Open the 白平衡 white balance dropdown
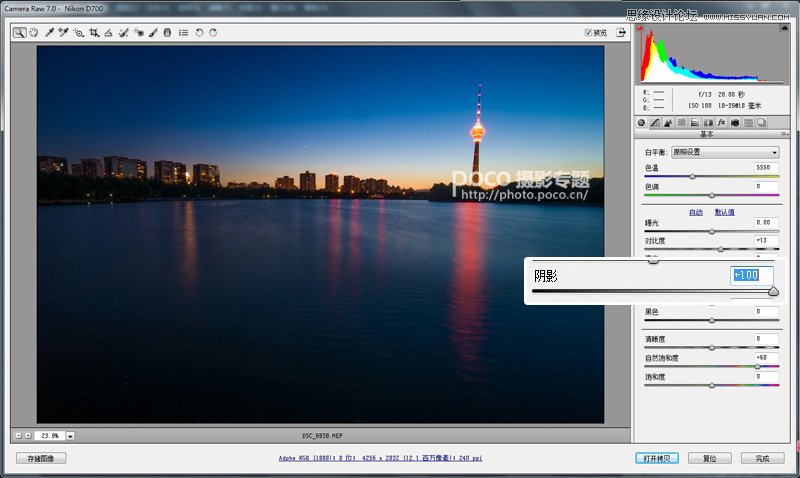800x478 pixels. click(x=725, y=152)
